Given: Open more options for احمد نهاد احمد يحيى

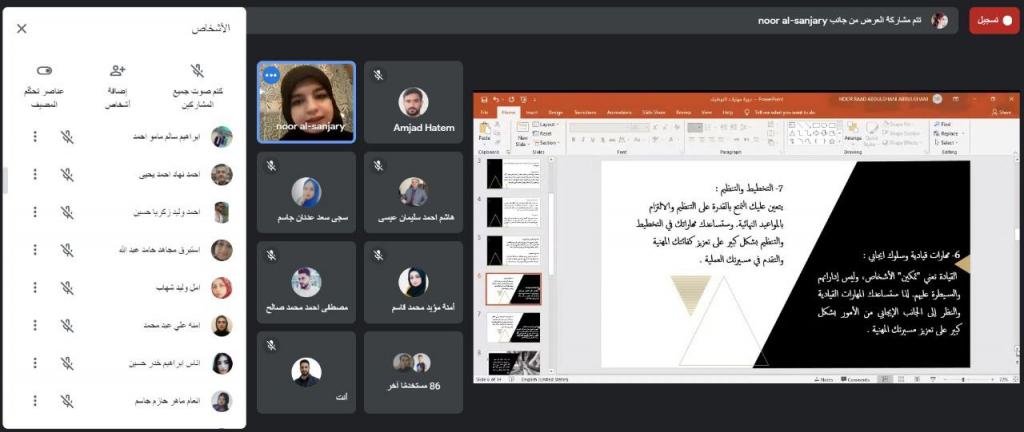Looking at the screenshot, I should 35,174.
